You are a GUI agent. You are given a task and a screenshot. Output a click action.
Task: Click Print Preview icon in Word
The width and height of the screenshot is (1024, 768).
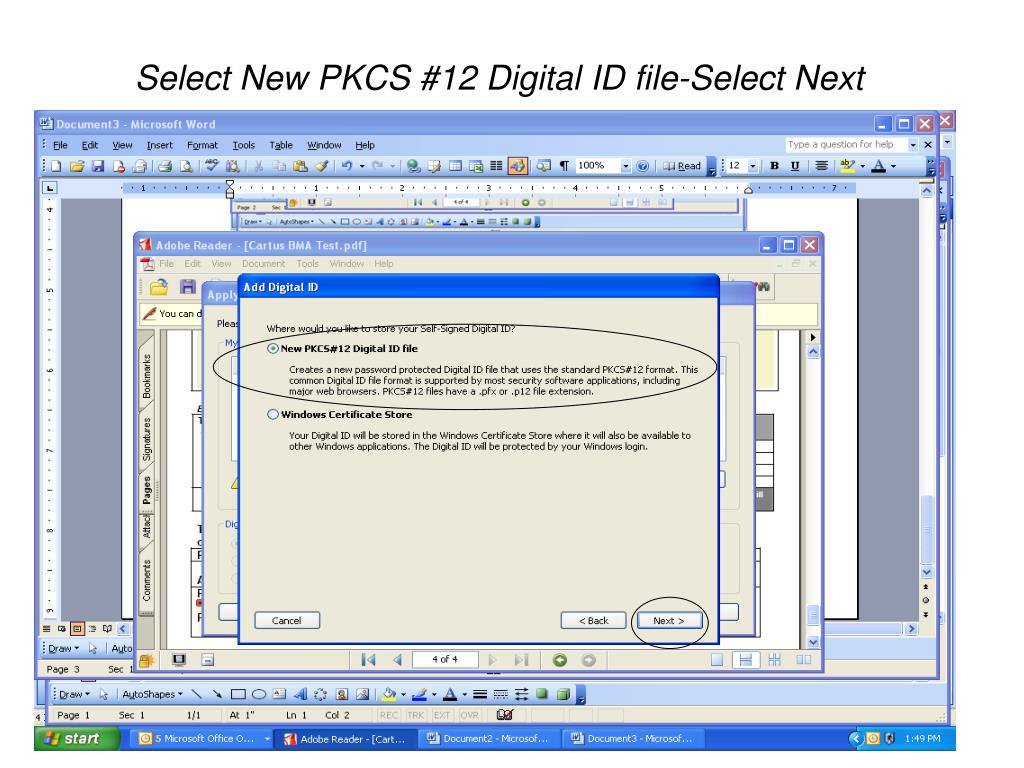point(186,166)
